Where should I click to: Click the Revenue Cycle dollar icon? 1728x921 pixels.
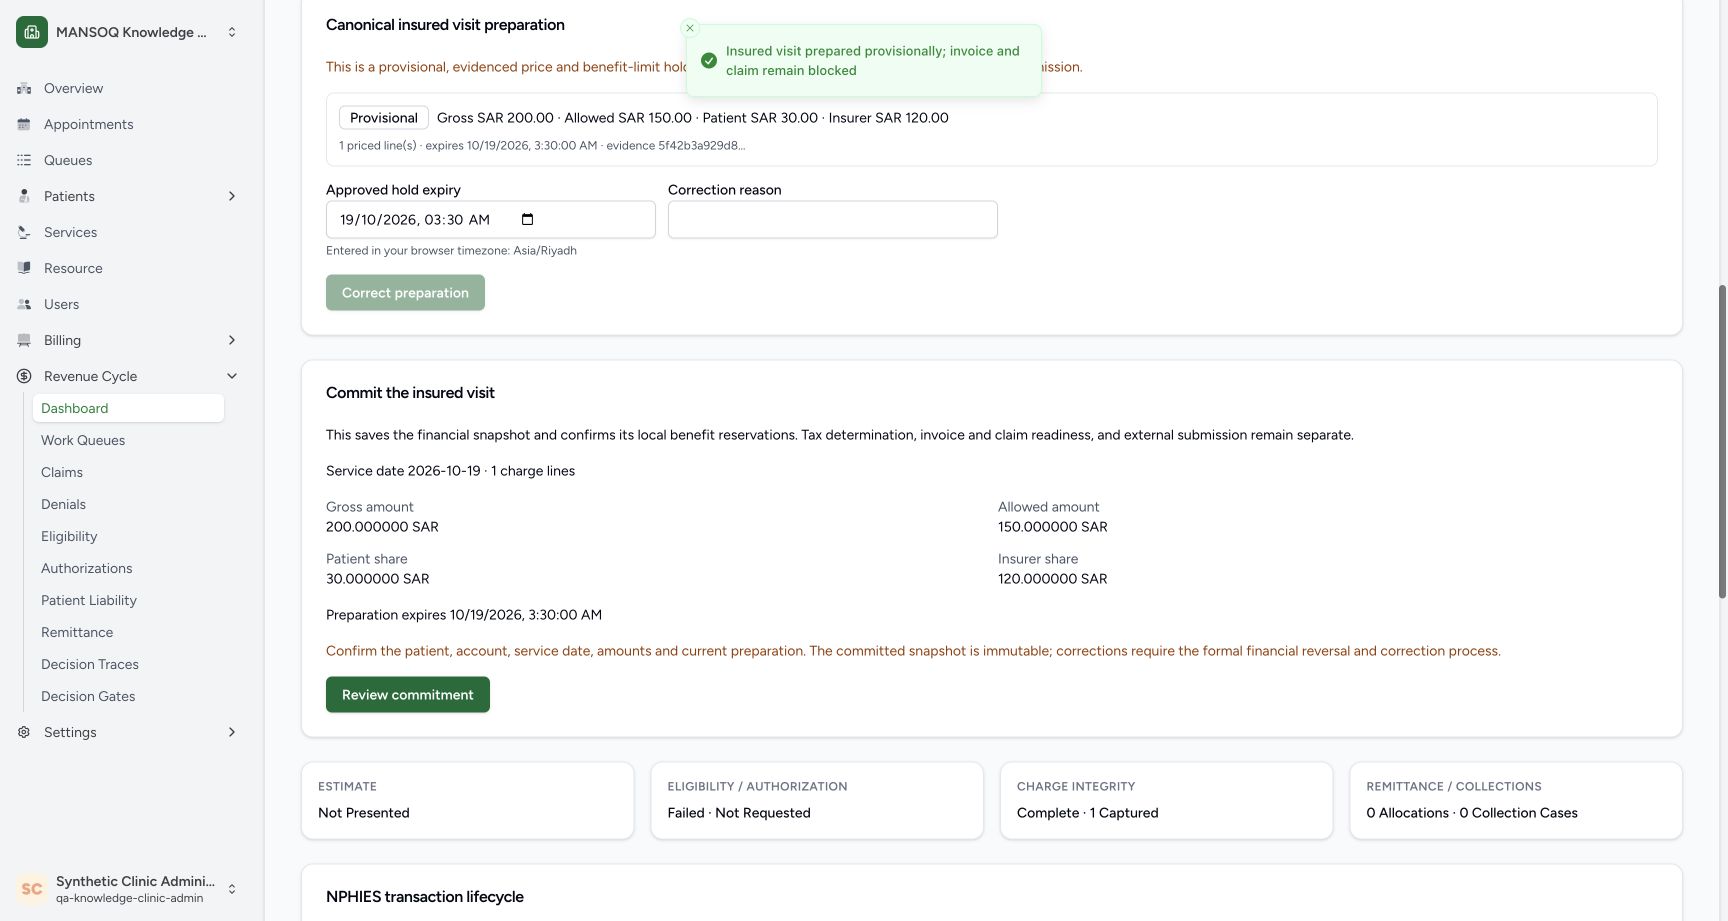(24, 376)
